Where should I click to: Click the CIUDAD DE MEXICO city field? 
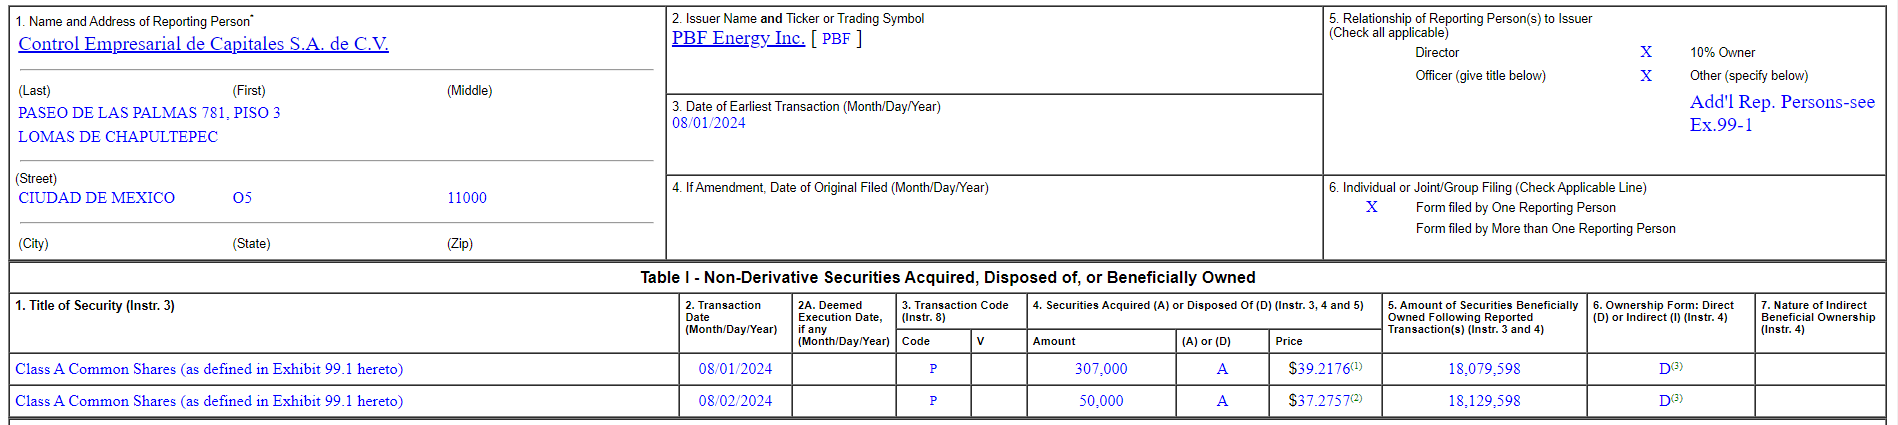click(96, 198)
